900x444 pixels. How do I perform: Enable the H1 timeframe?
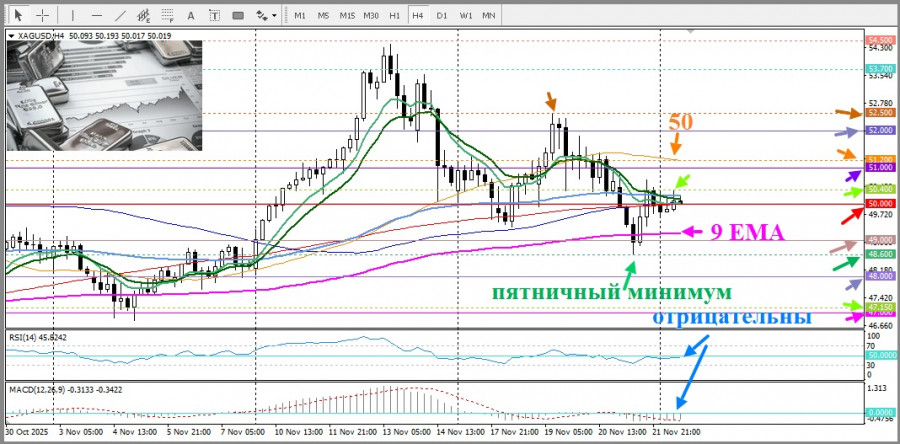395,15
